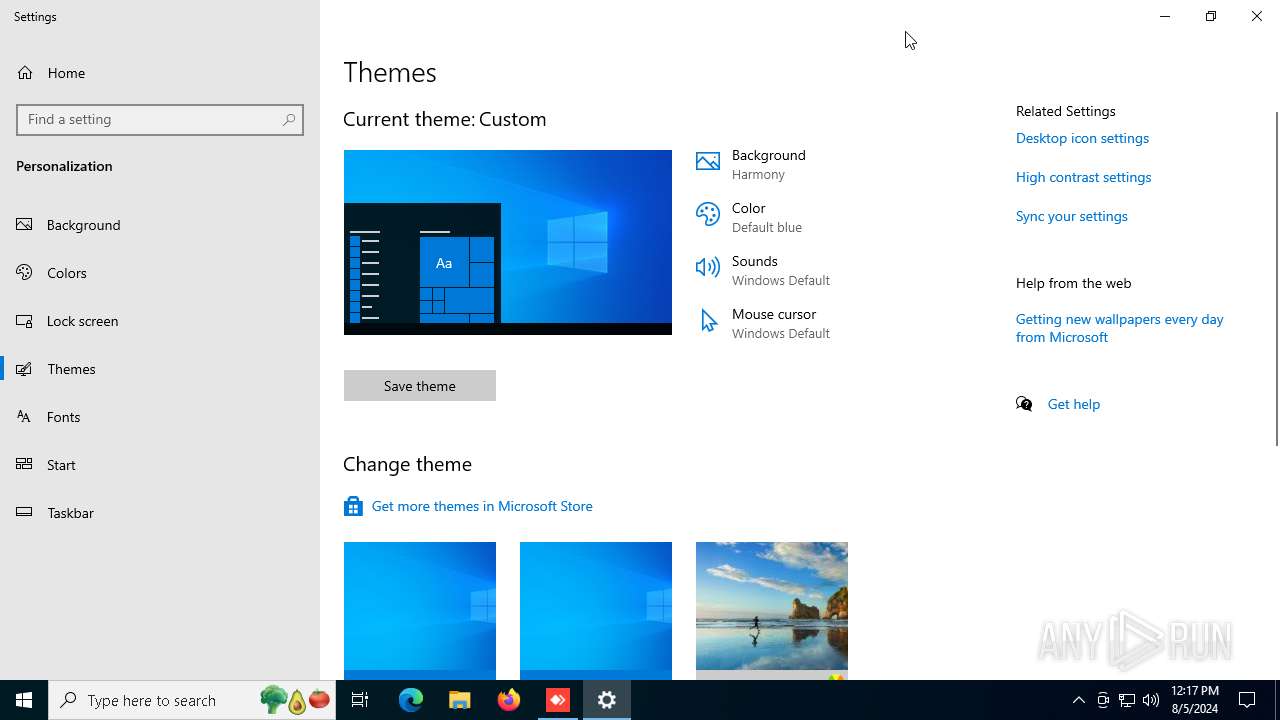Click the volume tray icon
Screen dimensions: 1280x720
click(1151, 700)
